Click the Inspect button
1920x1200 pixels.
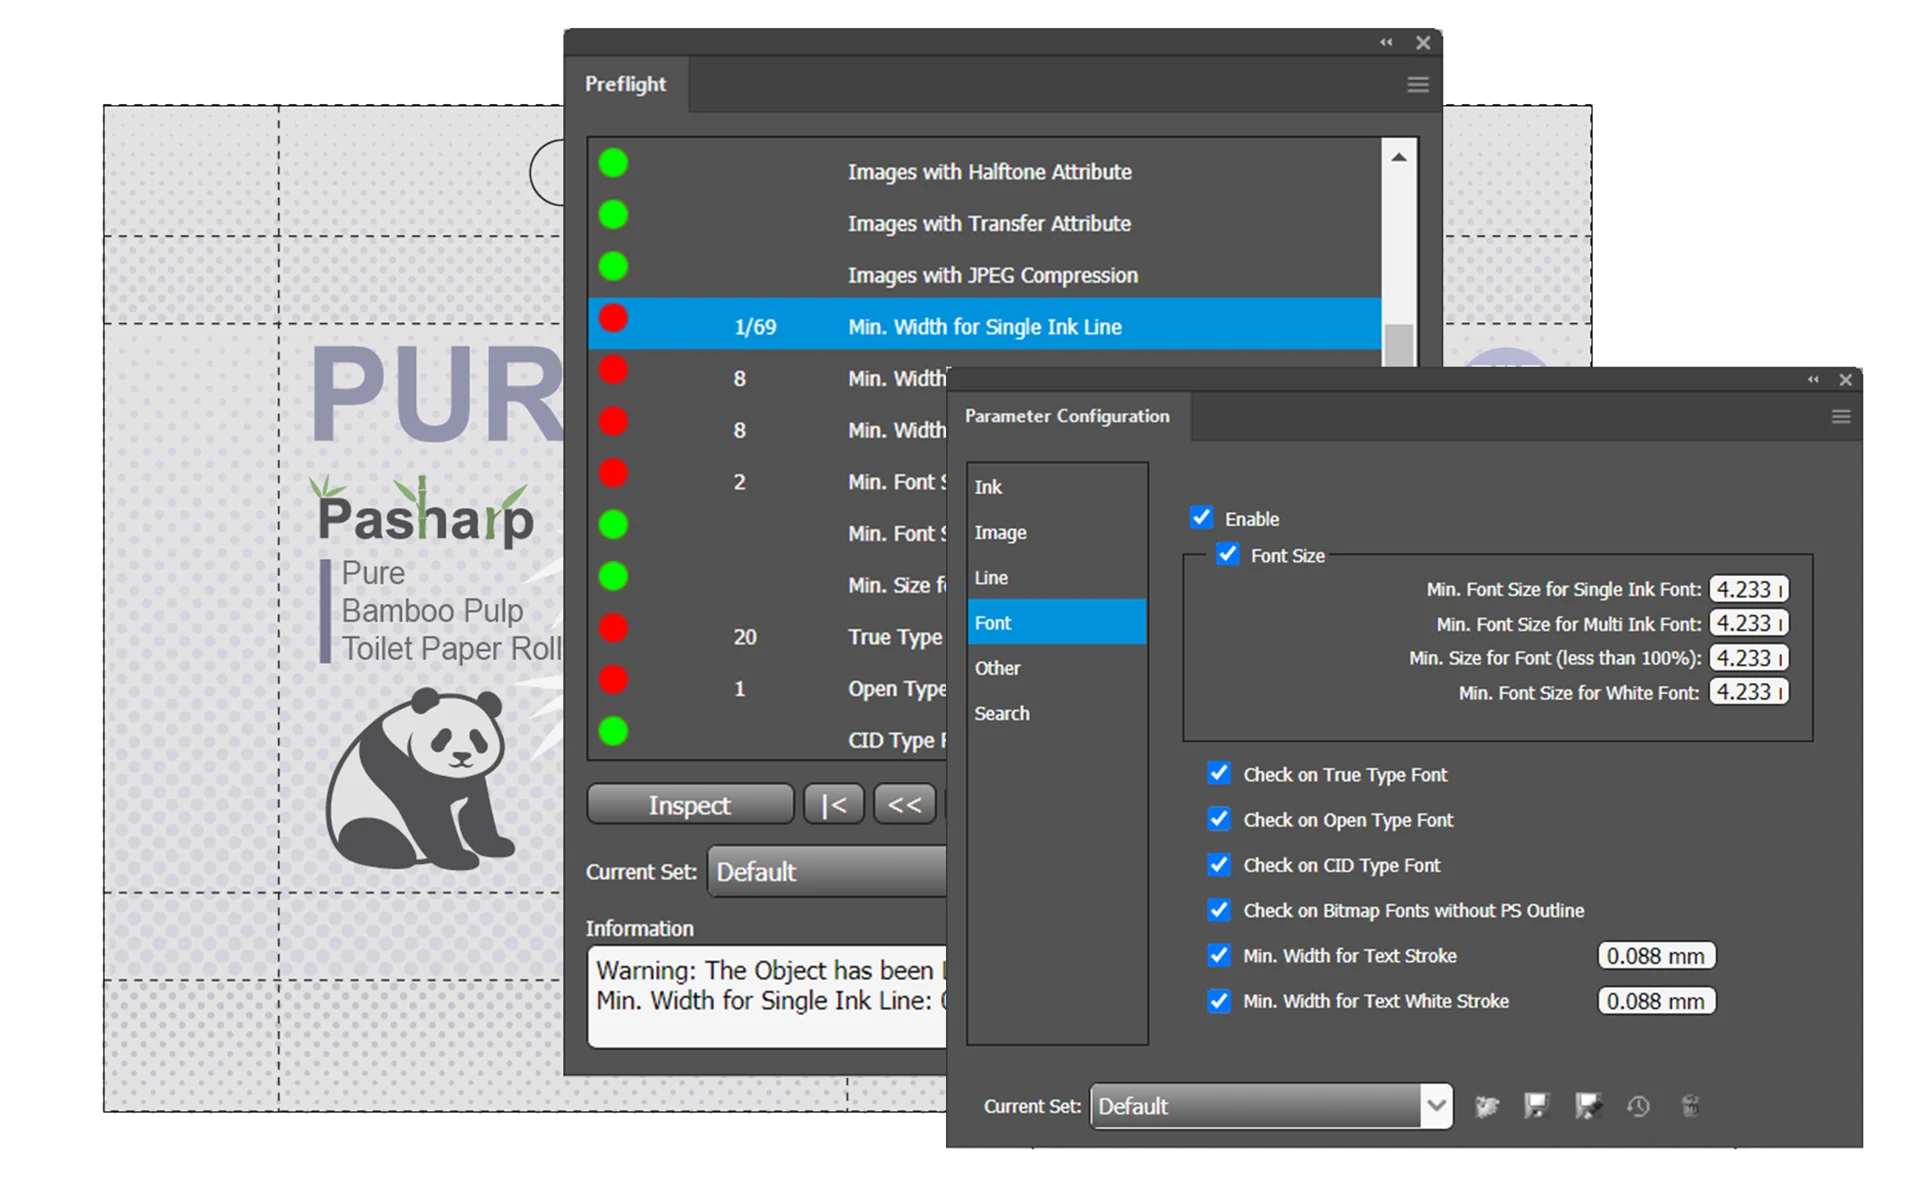[x=690, y=804]
